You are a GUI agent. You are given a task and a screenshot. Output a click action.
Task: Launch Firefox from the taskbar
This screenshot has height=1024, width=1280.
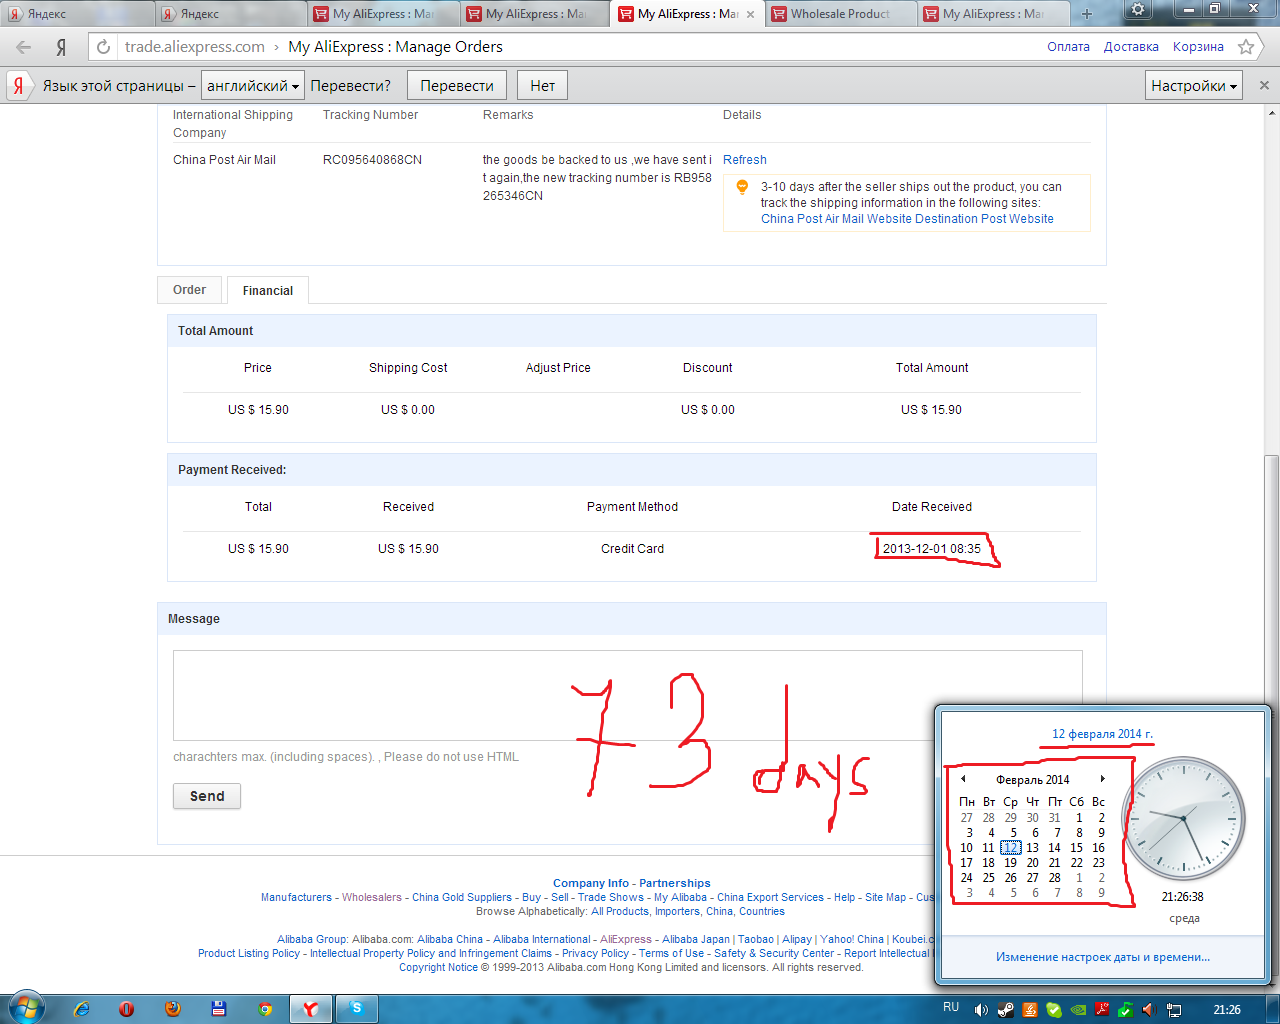172,1009
